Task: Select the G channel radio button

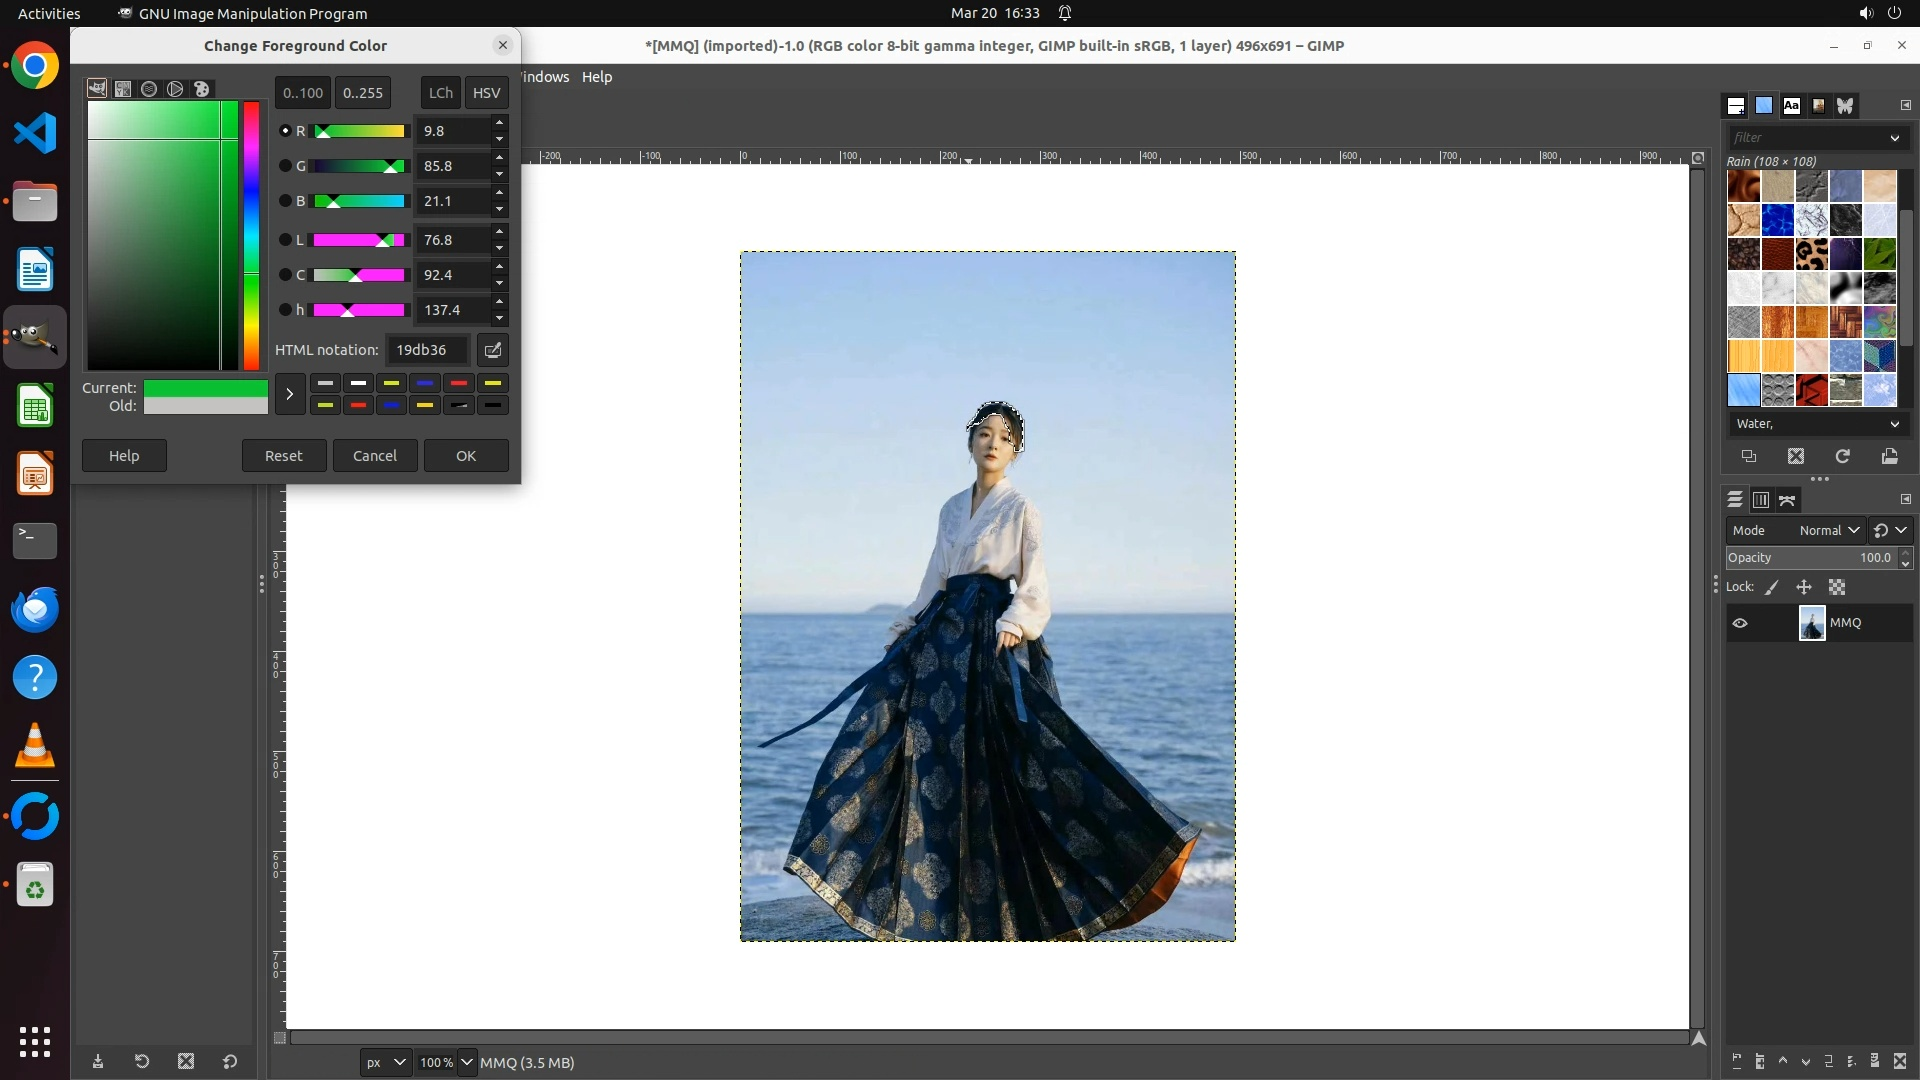Action: tap(285, 166)
